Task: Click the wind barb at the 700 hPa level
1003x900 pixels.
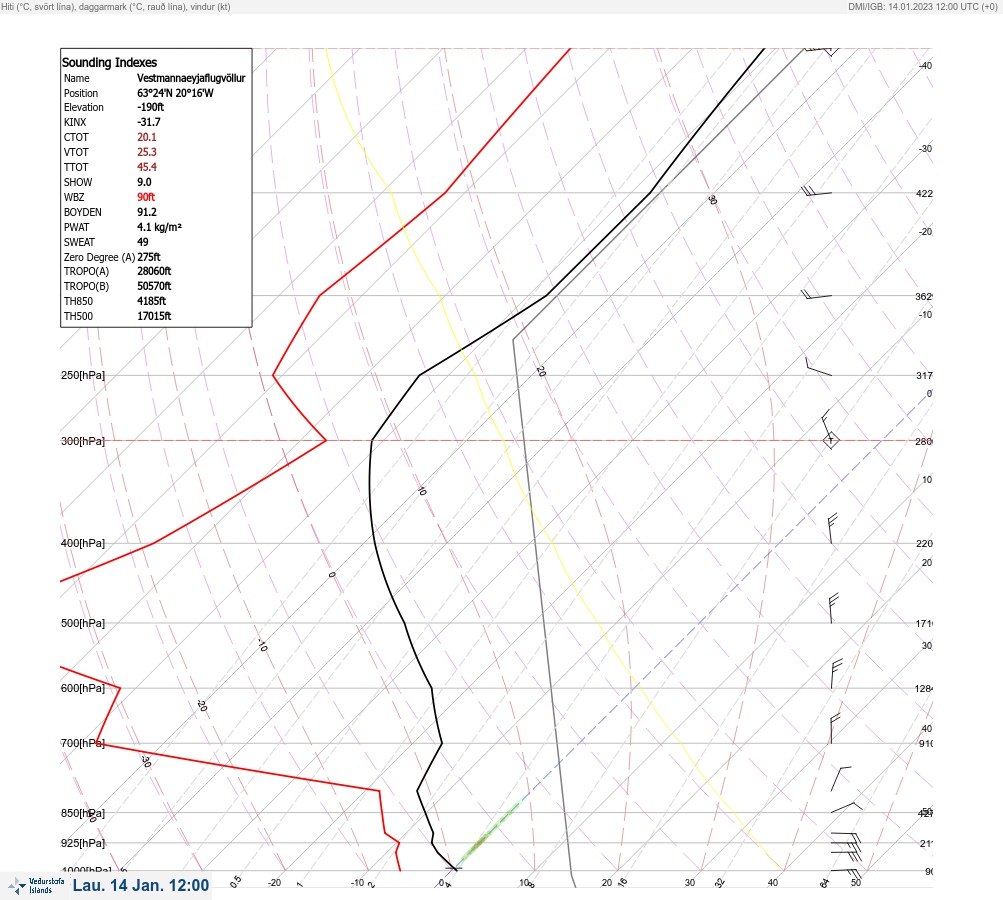Action: (835, 729)
